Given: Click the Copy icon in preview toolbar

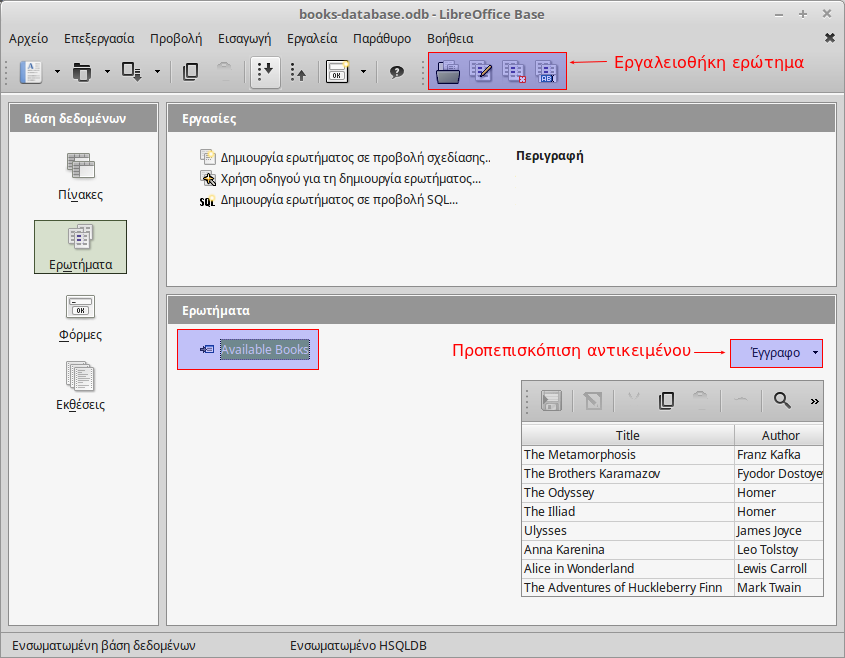Looking at the screenshot, I should pos(667,400).
